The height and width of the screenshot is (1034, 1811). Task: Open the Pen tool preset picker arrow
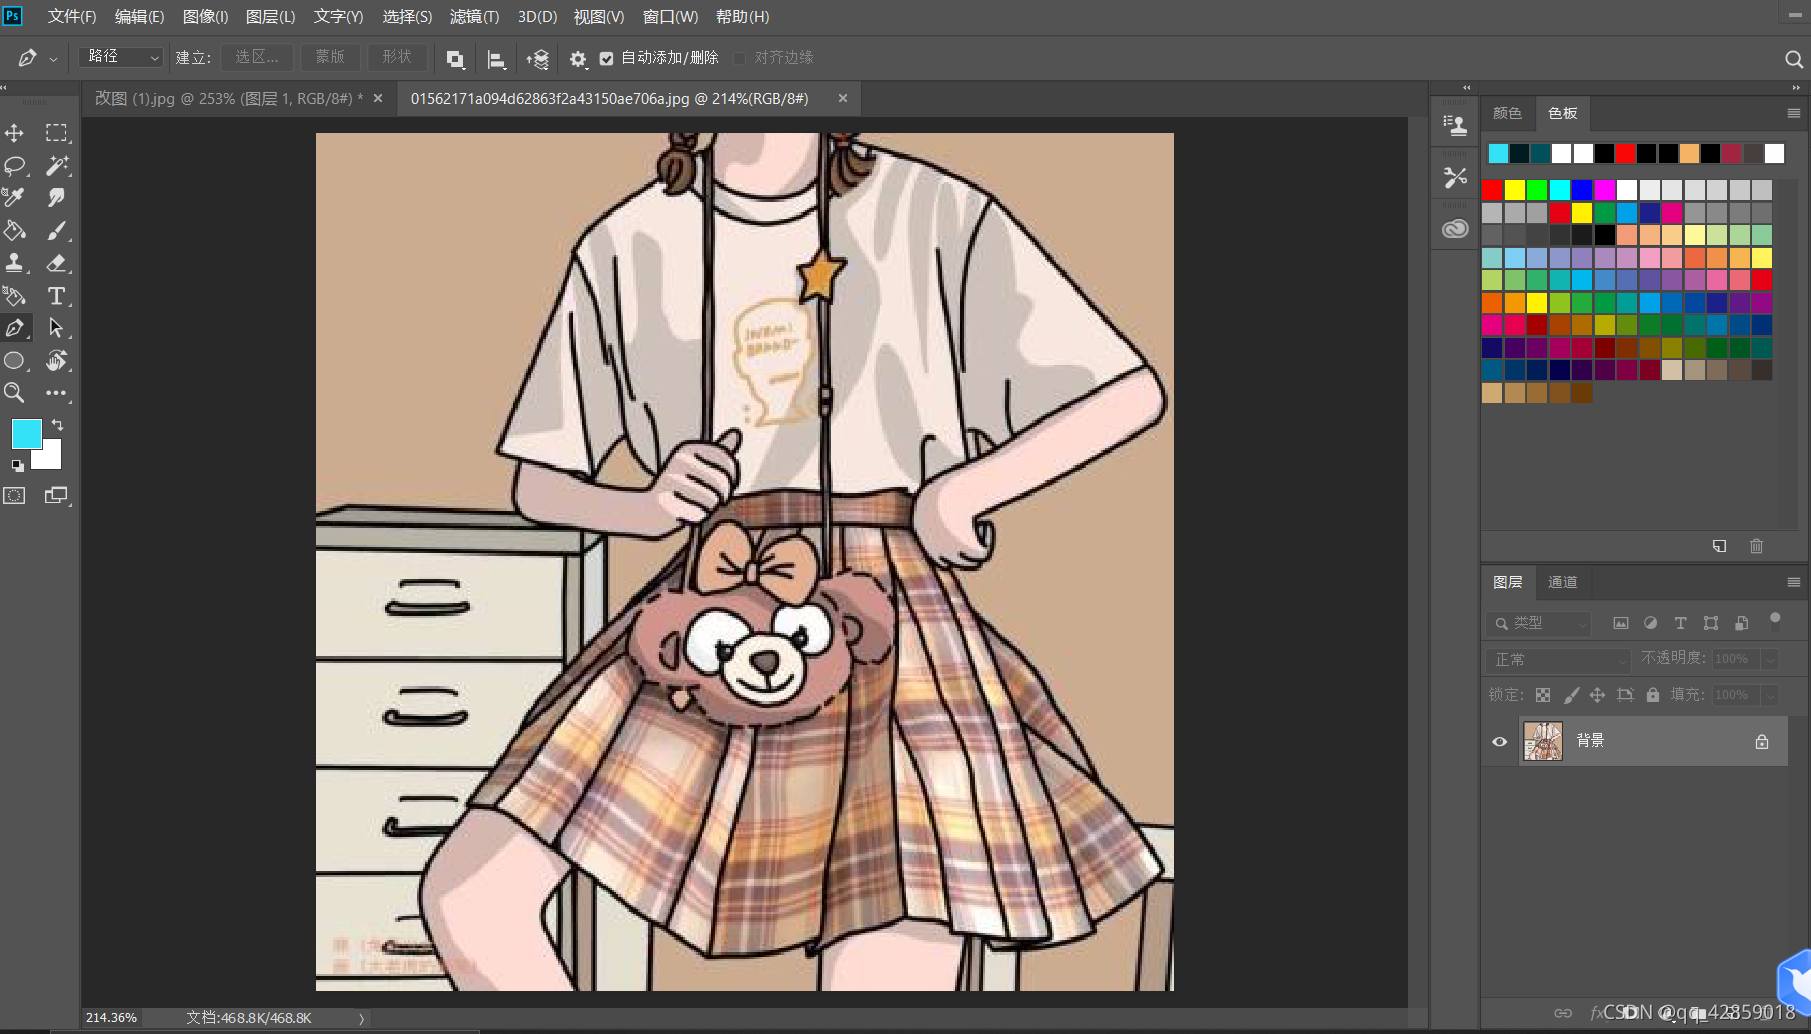click(x=53, y=59)
